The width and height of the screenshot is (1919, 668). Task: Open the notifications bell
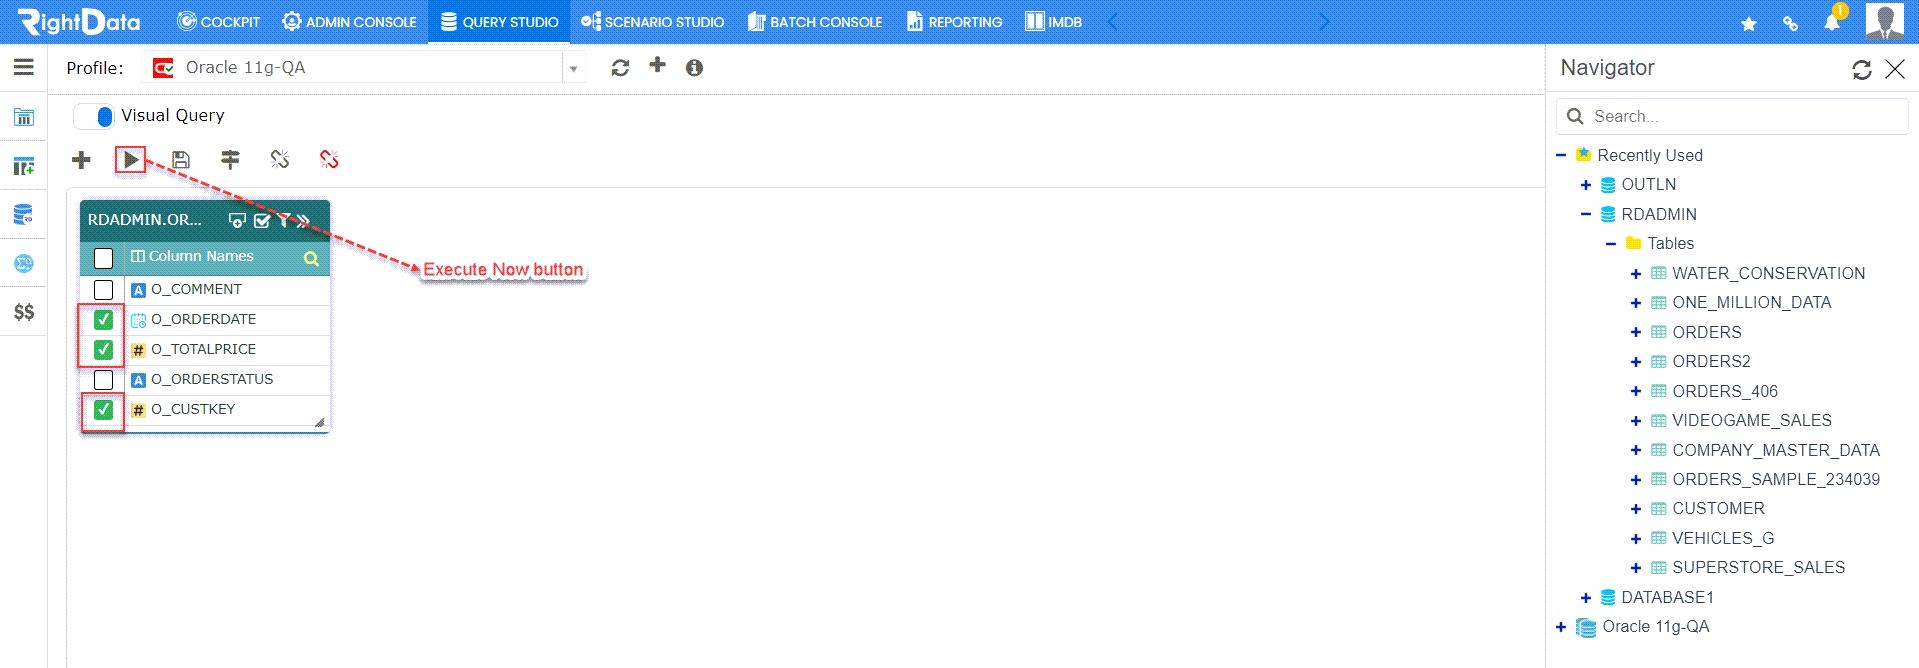[x=1832, y=22]
